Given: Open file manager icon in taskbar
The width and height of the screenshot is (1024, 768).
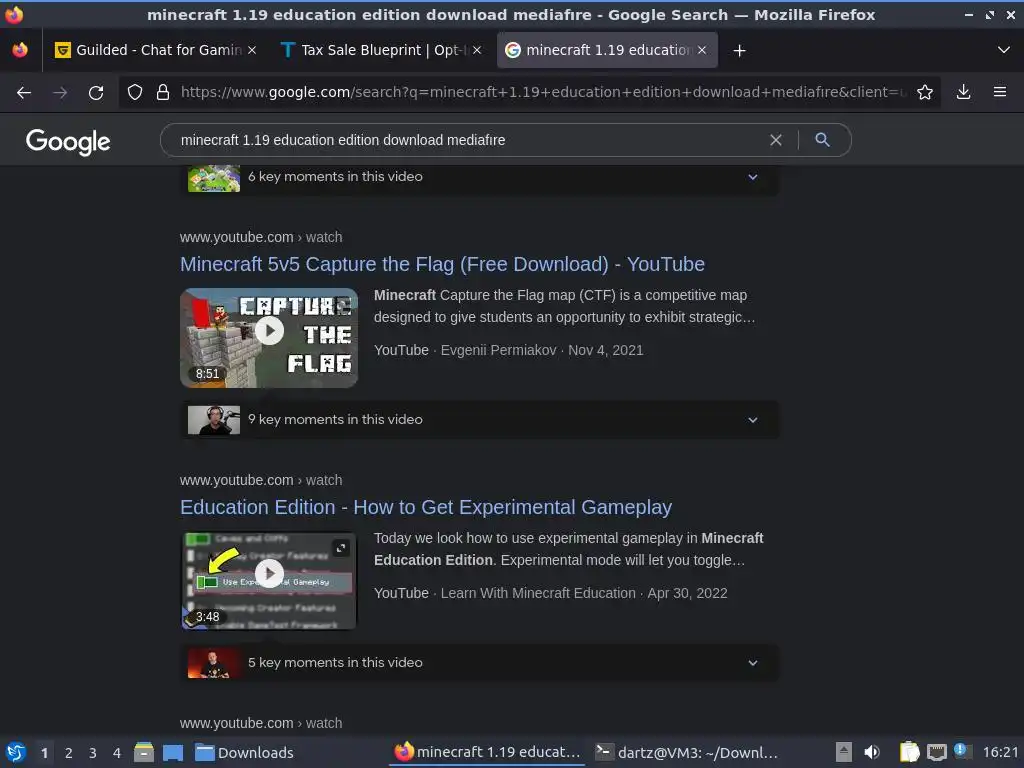Looking at the screenshot, I should pos(144,752).
